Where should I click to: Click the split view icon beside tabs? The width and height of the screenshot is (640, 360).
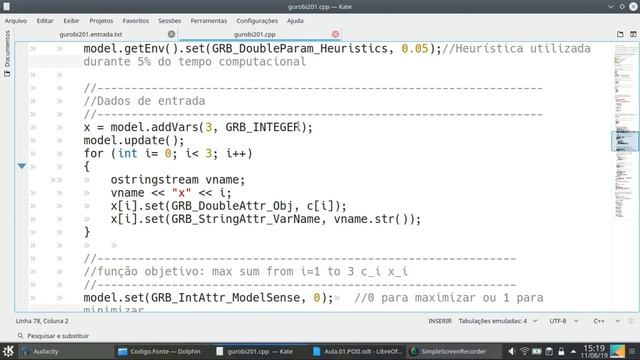pyautogui.click(x=633, y=34)
